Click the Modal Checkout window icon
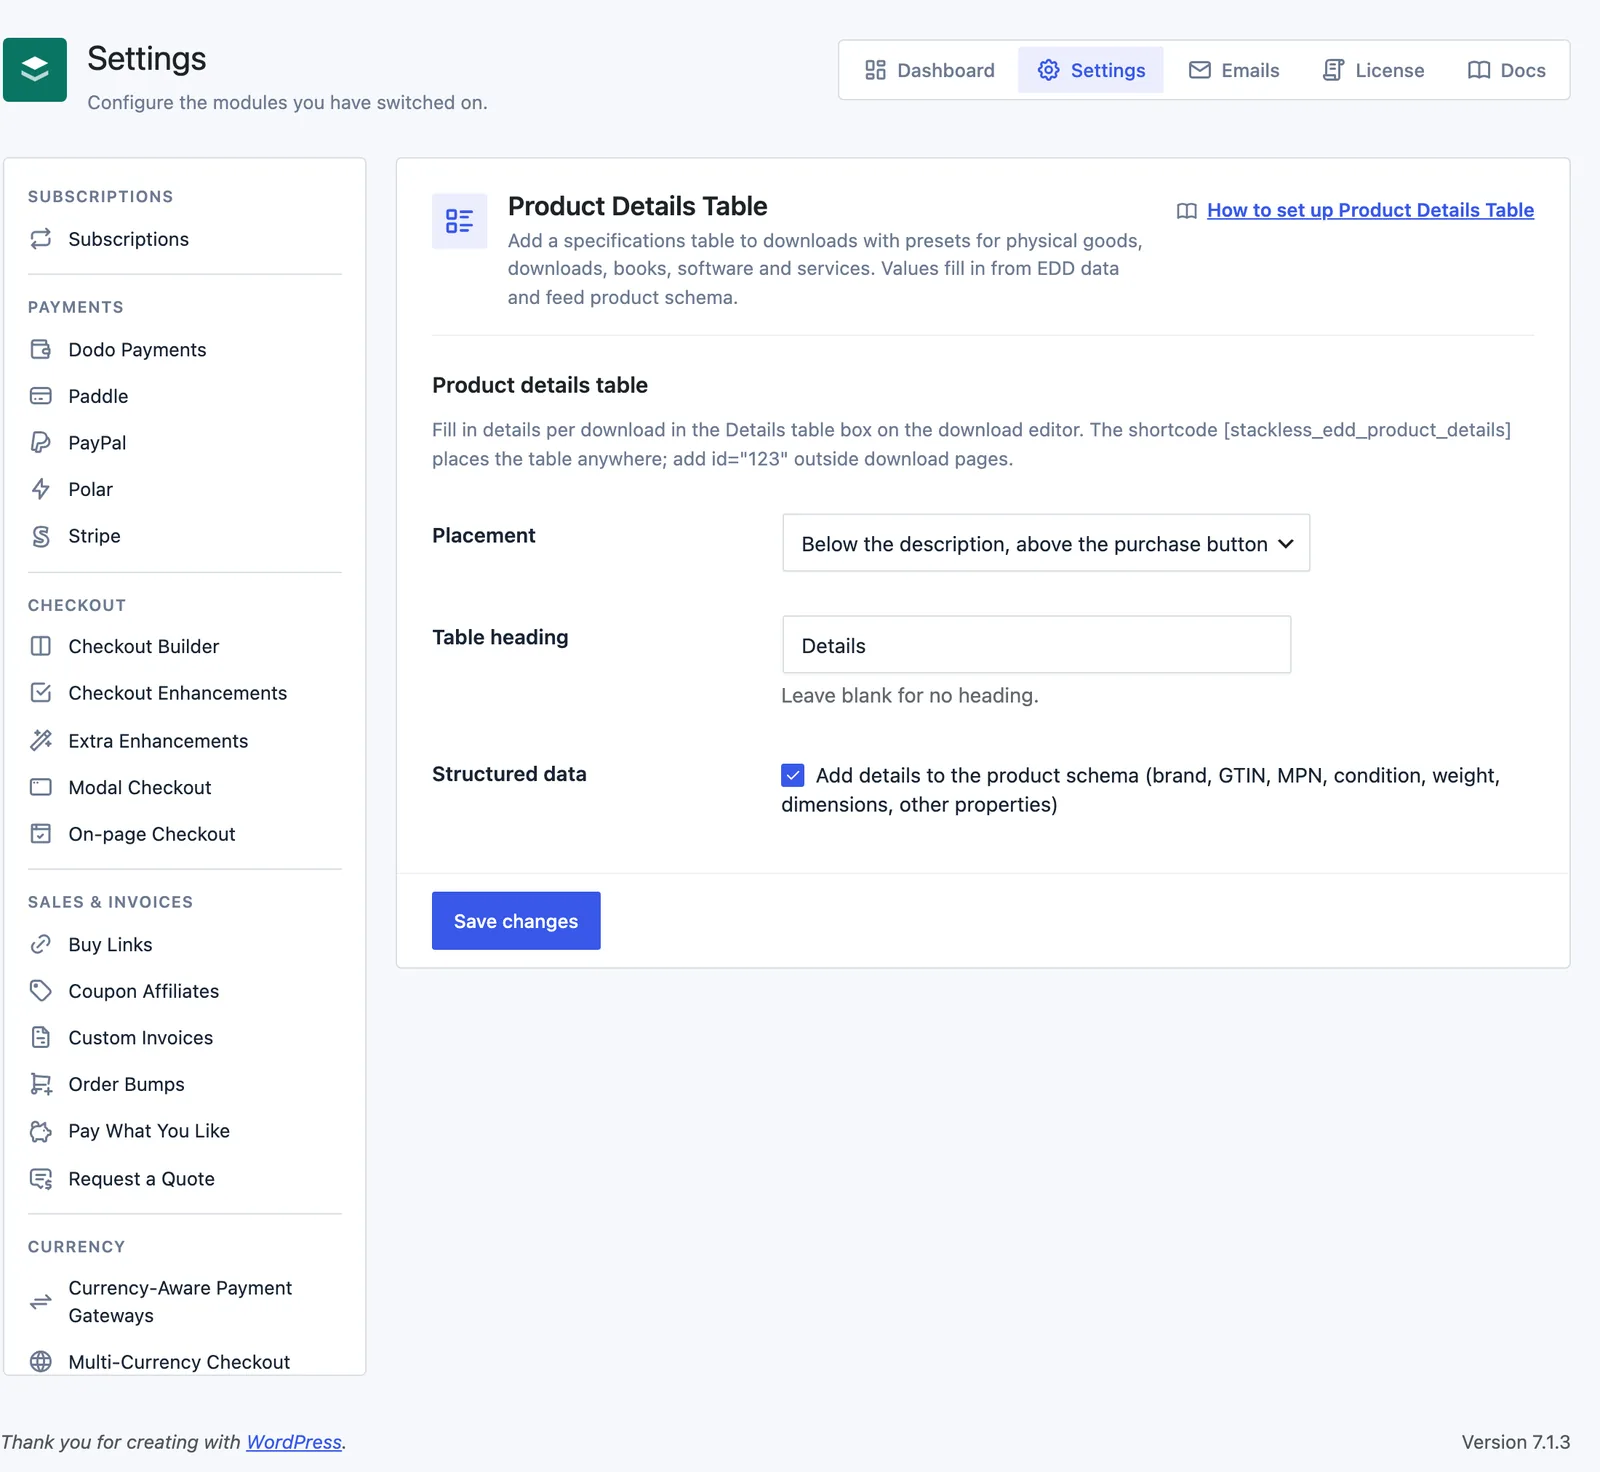1600x1472 pixels. coord(41,787)
